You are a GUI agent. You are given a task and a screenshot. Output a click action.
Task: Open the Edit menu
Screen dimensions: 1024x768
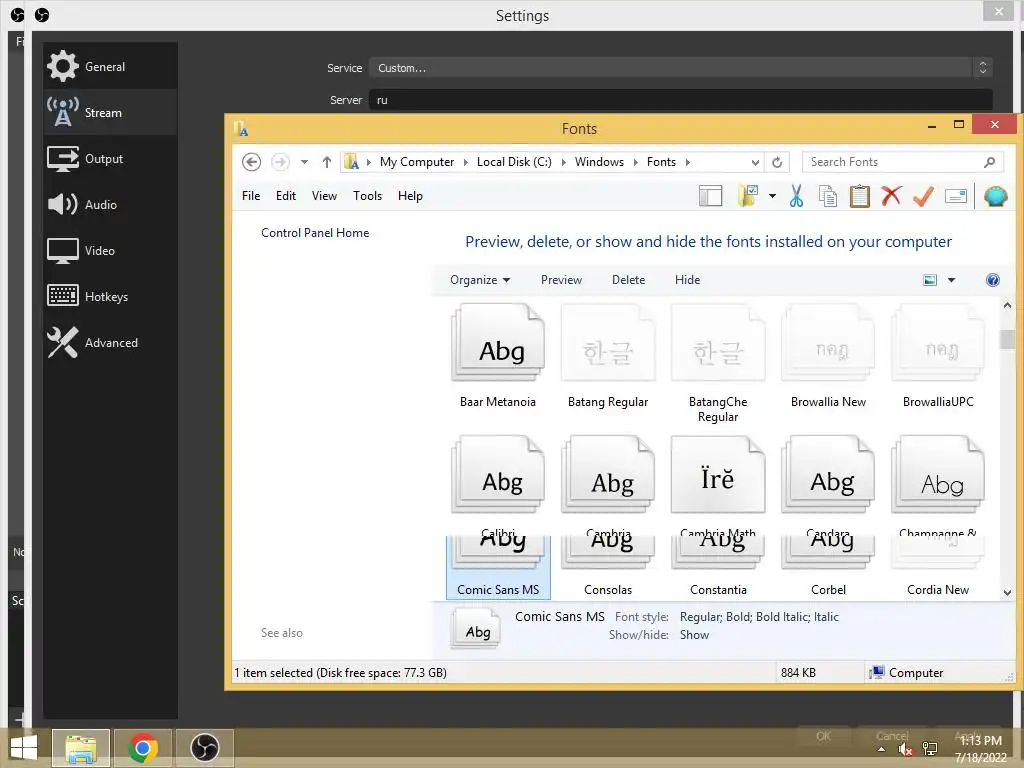[285, 196]
